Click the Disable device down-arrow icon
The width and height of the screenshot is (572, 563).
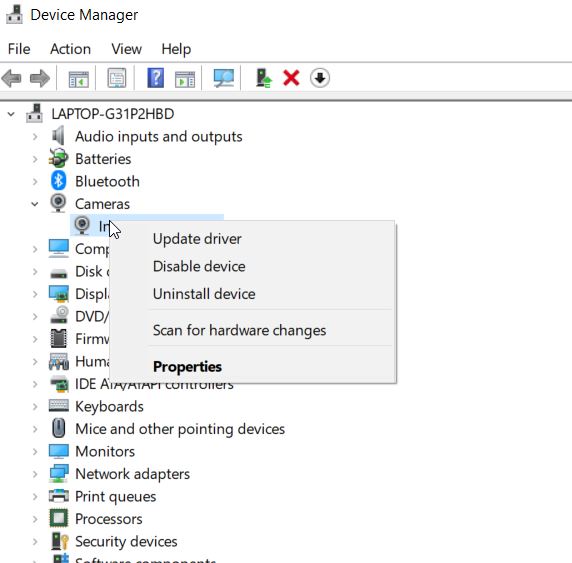coord(320,78)
